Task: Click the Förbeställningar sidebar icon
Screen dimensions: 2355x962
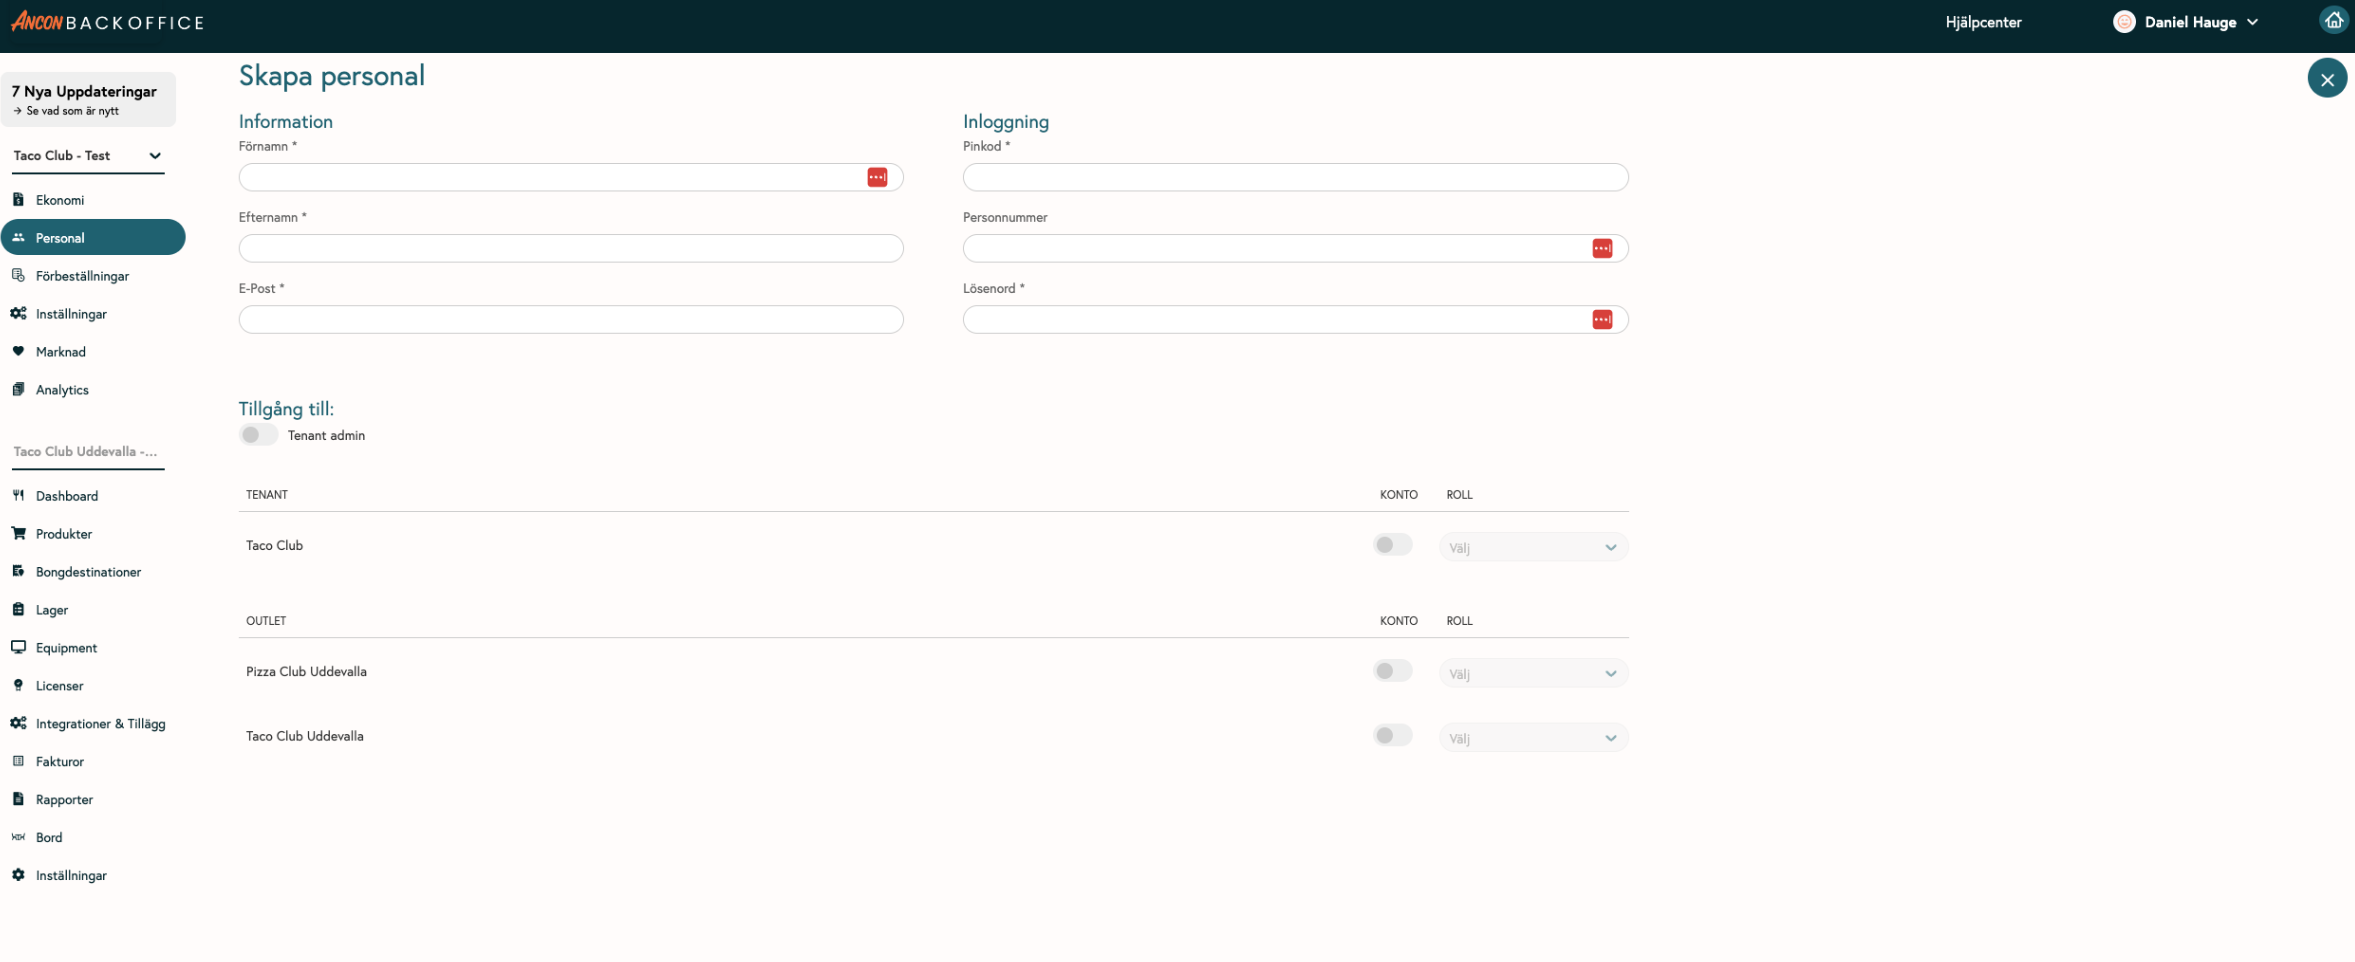Action: [x=18, y=276]
